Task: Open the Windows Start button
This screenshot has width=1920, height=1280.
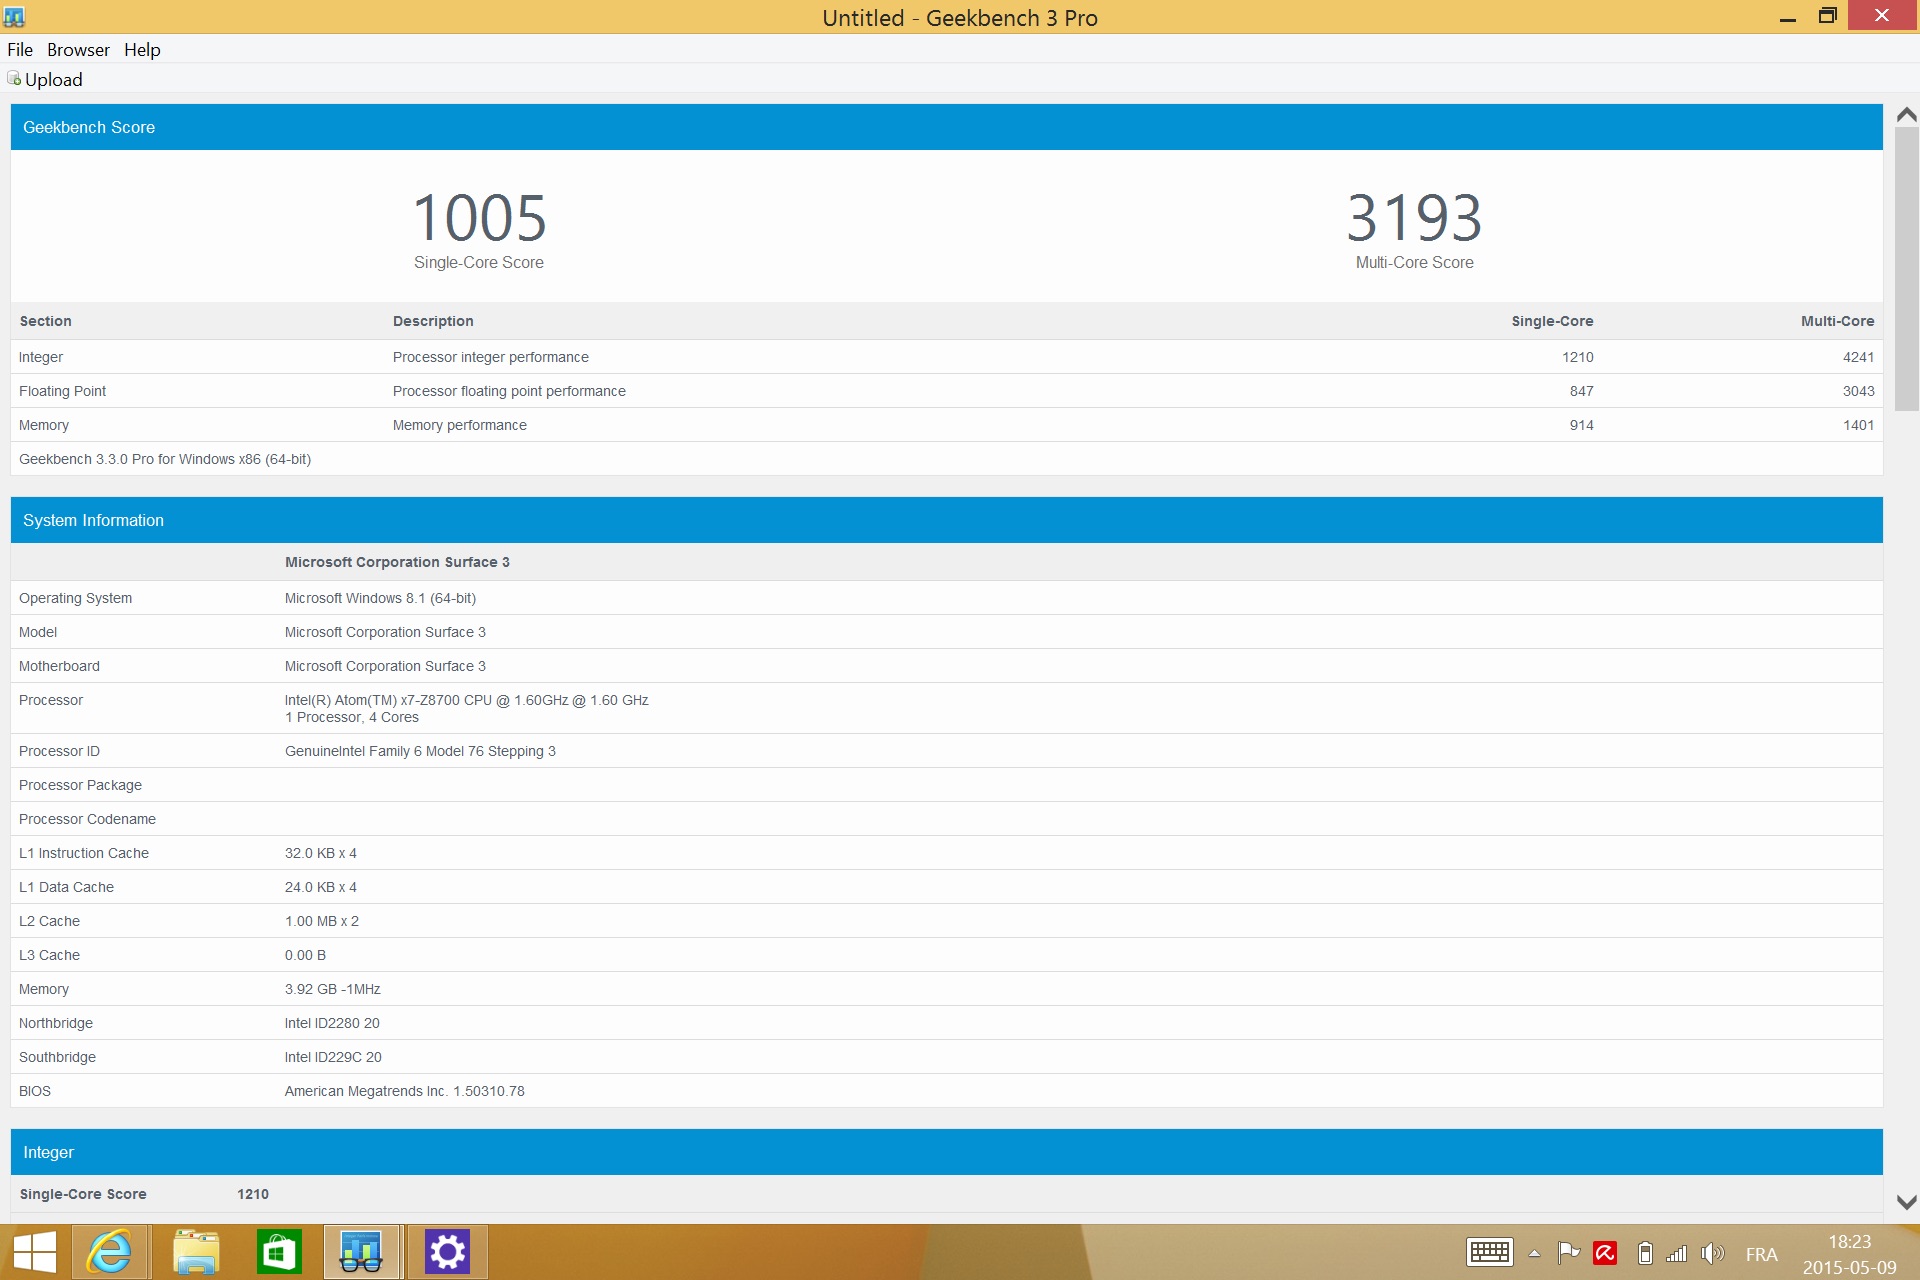Action: point(34,1252)
